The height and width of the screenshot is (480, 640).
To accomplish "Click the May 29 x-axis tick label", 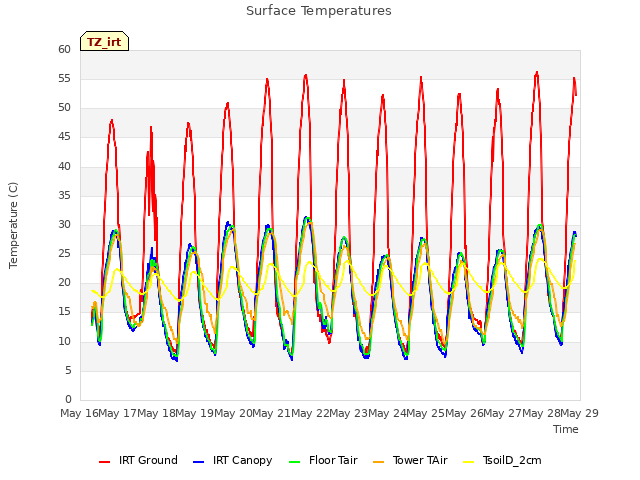I will 580,413.
